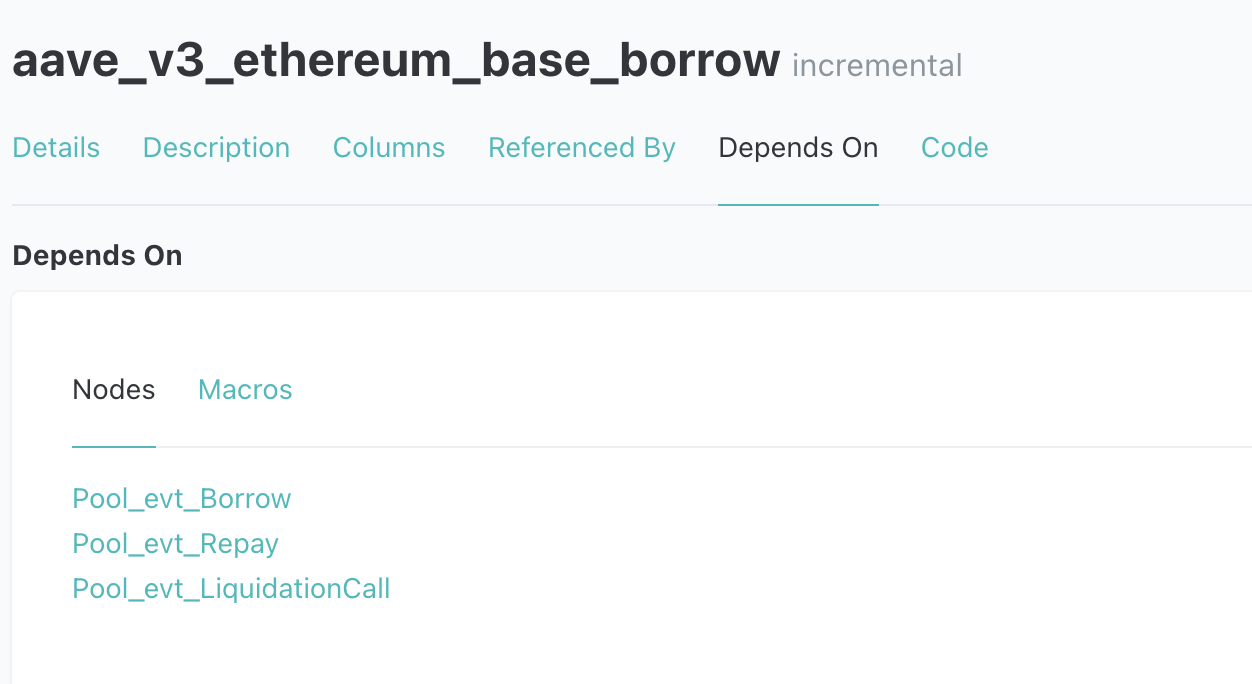Show the Referenced By tab
Screen dimensions: 1252x684
point(582,148)
